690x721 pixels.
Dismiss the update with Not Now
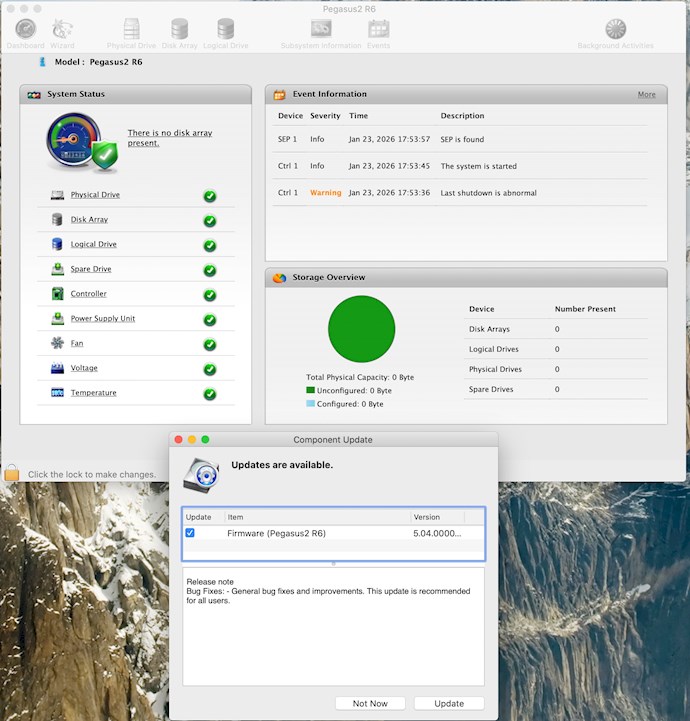click(370, 703)
